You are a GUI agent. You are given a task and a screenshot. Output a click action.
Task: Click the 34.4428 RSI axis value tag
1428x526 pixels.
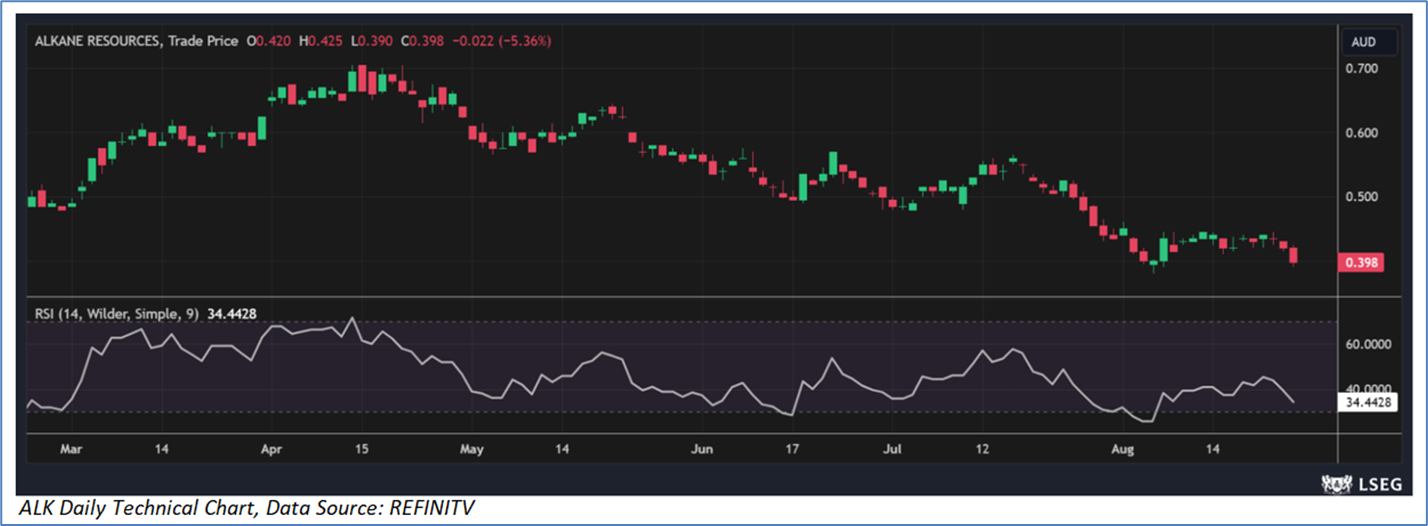[1366, 403]
